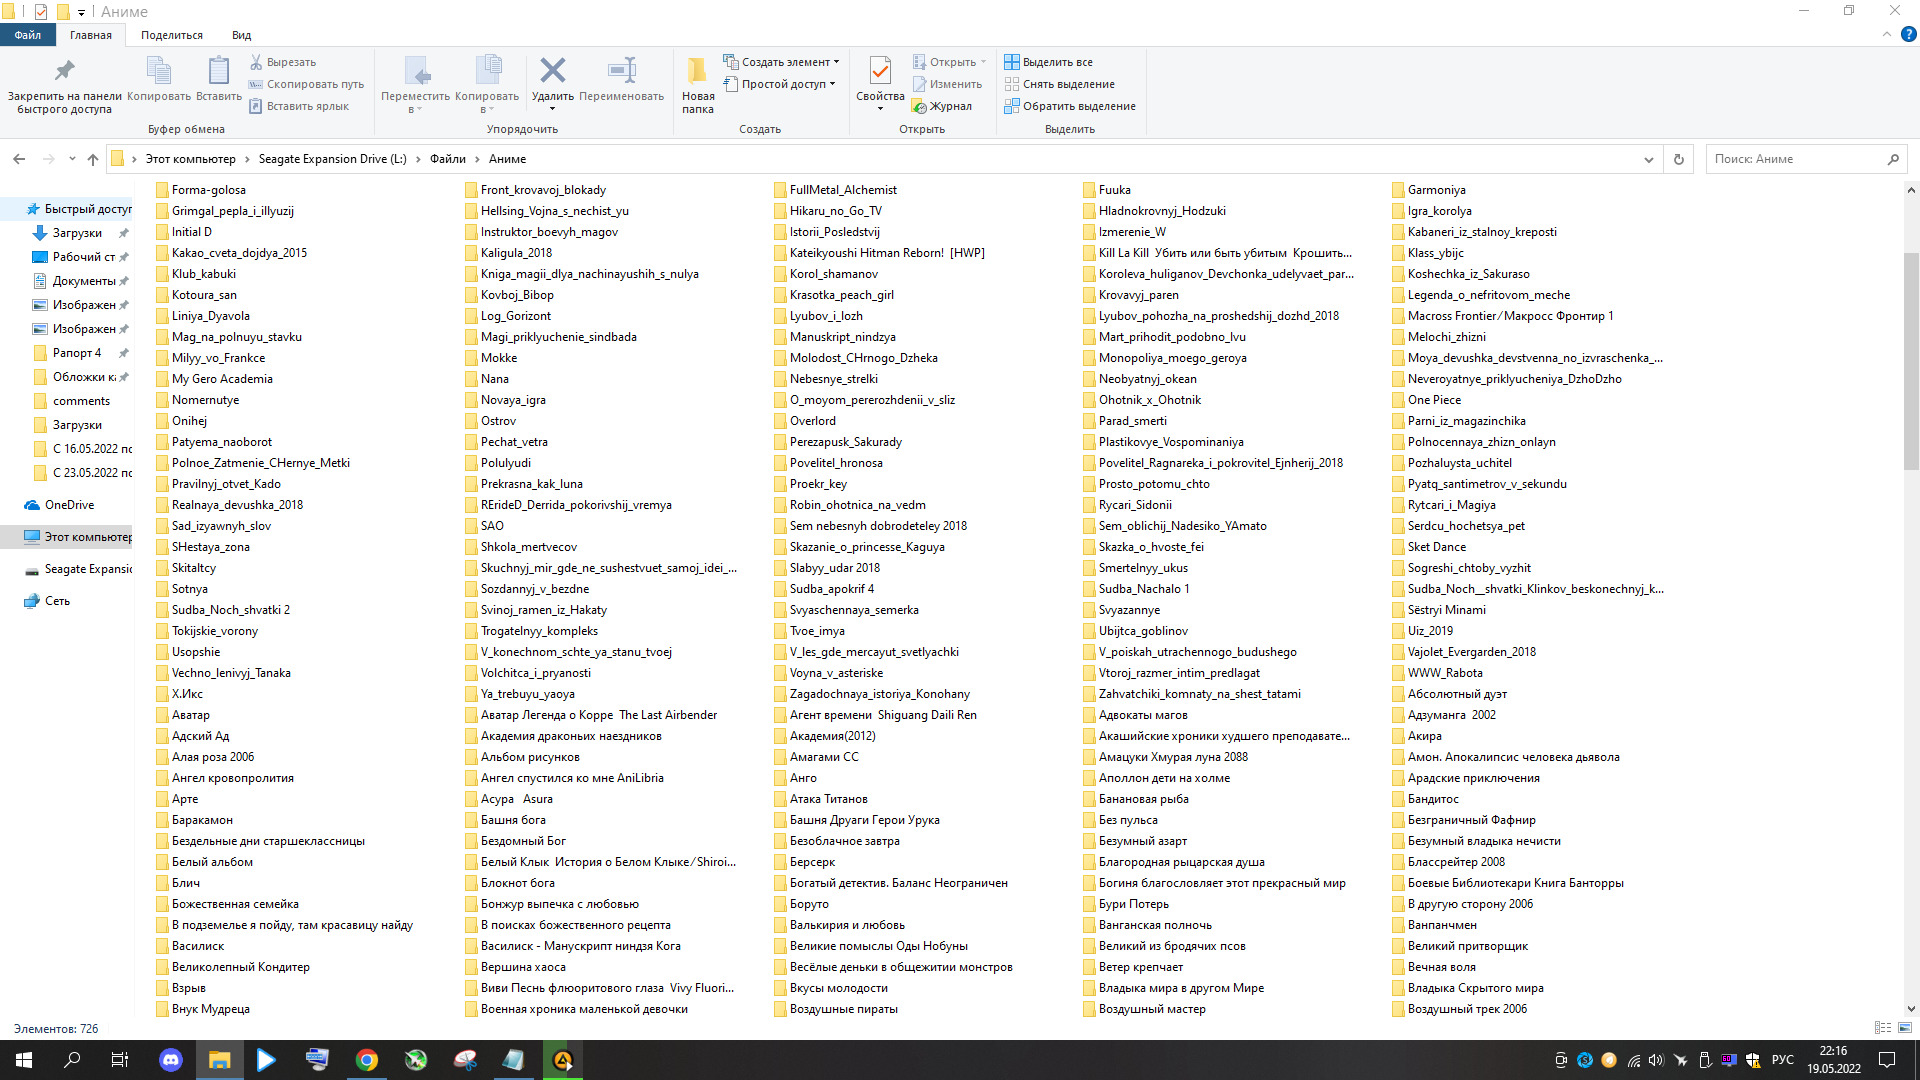The image size is (1920, 1080).
Task: Go up one folder level arrow
Action: [x=93, y=159]
